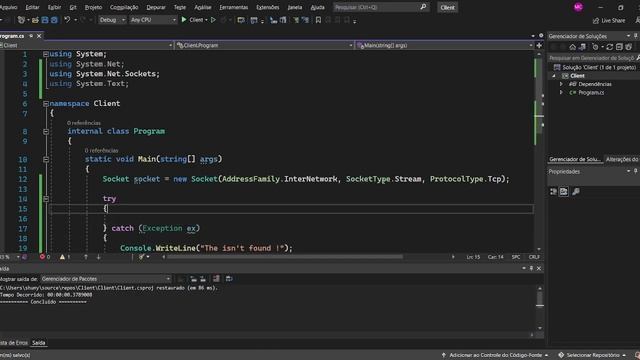640x360 pixels.
Task: Open Main(string[] args) member dropdown
Action: click(444, 45)
